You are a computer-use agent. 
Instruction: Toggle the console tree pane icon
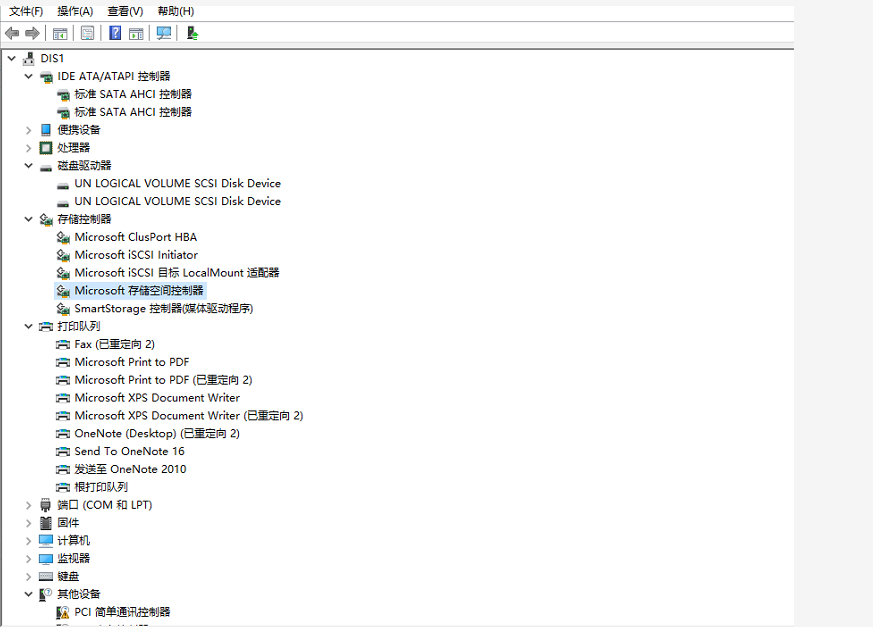60,33
